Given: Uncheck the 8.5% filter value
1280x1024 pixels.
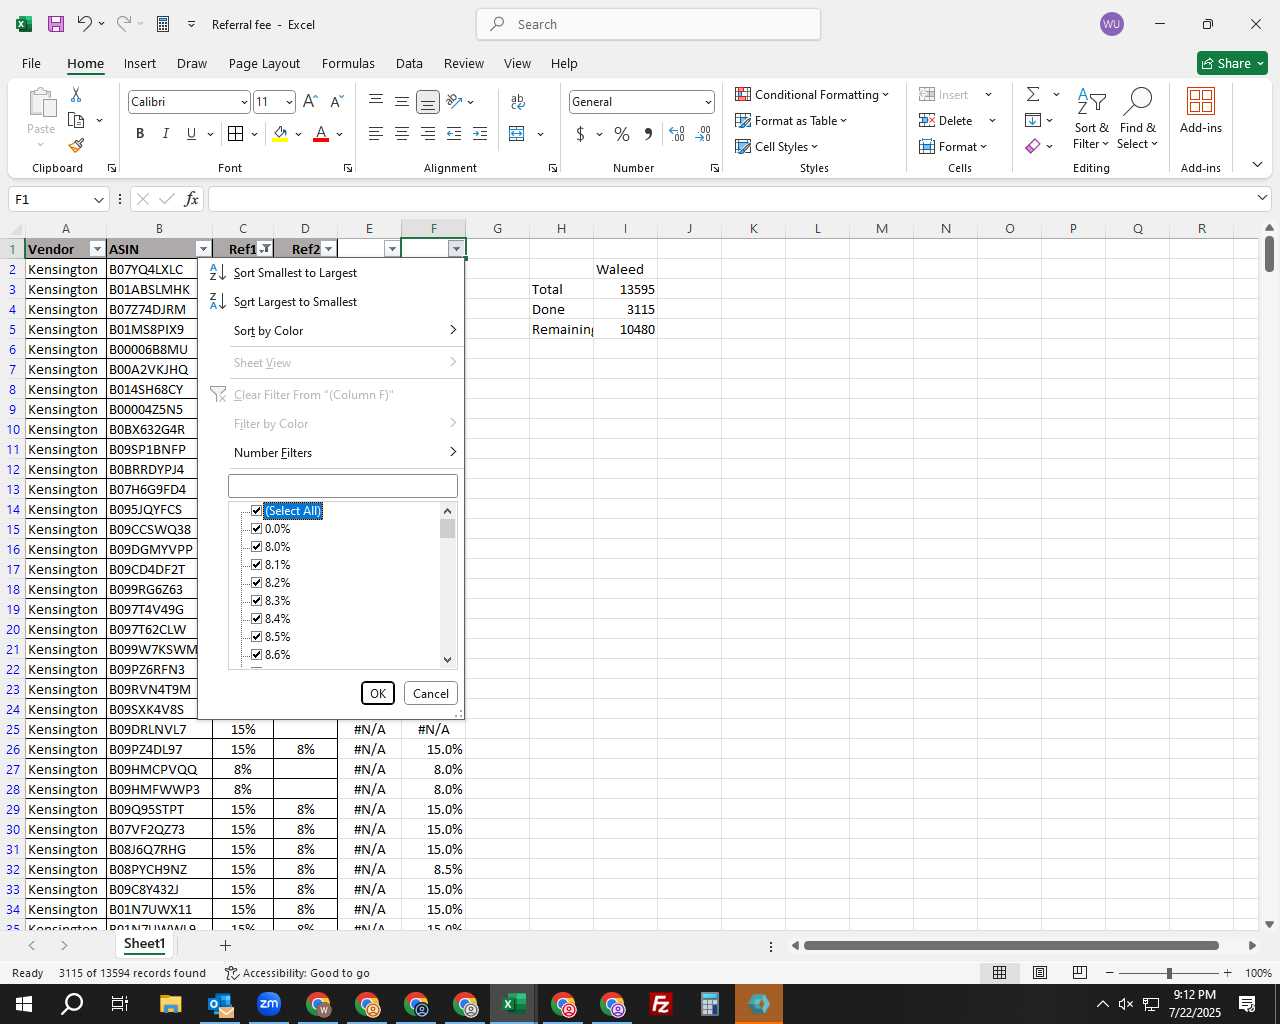Looking at the screenshot, I should pyautogui.click(x=256, y=637).
